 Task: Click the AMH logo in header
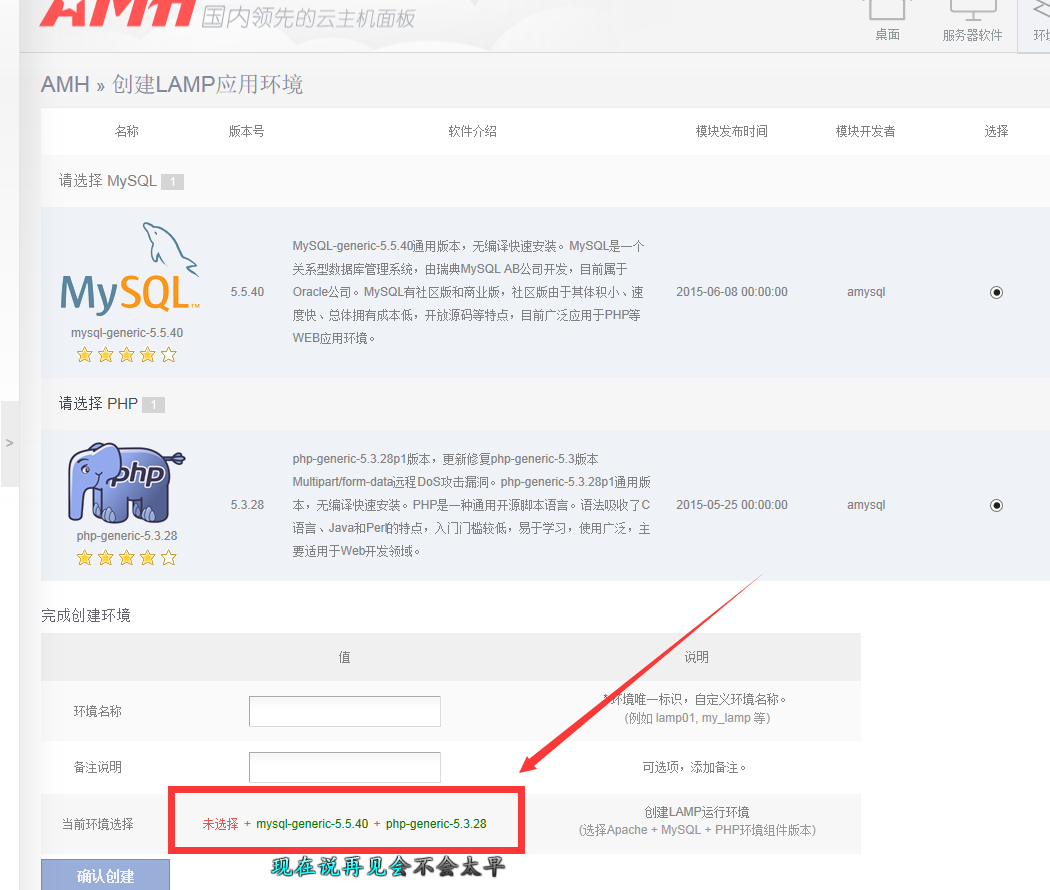coord(118,12)
